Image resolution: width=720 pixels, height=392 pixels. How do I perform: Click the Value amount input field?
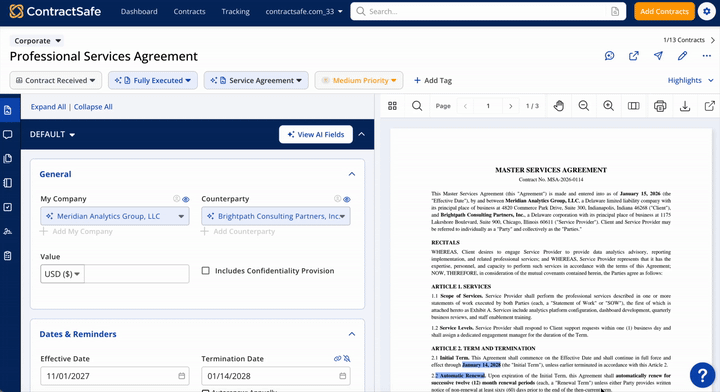tap(137, 274)
